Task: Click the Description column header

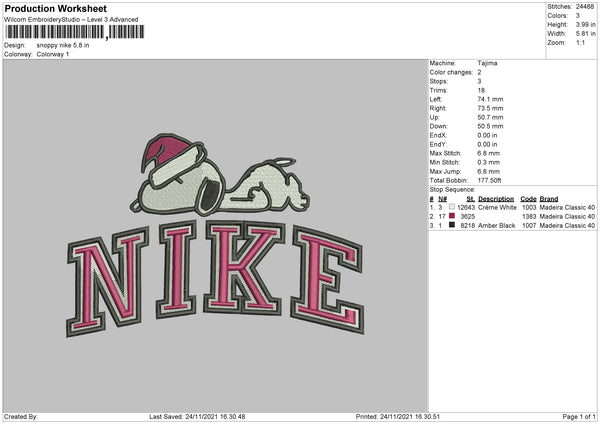Action: pyautogui.click(x=496, y=199)
